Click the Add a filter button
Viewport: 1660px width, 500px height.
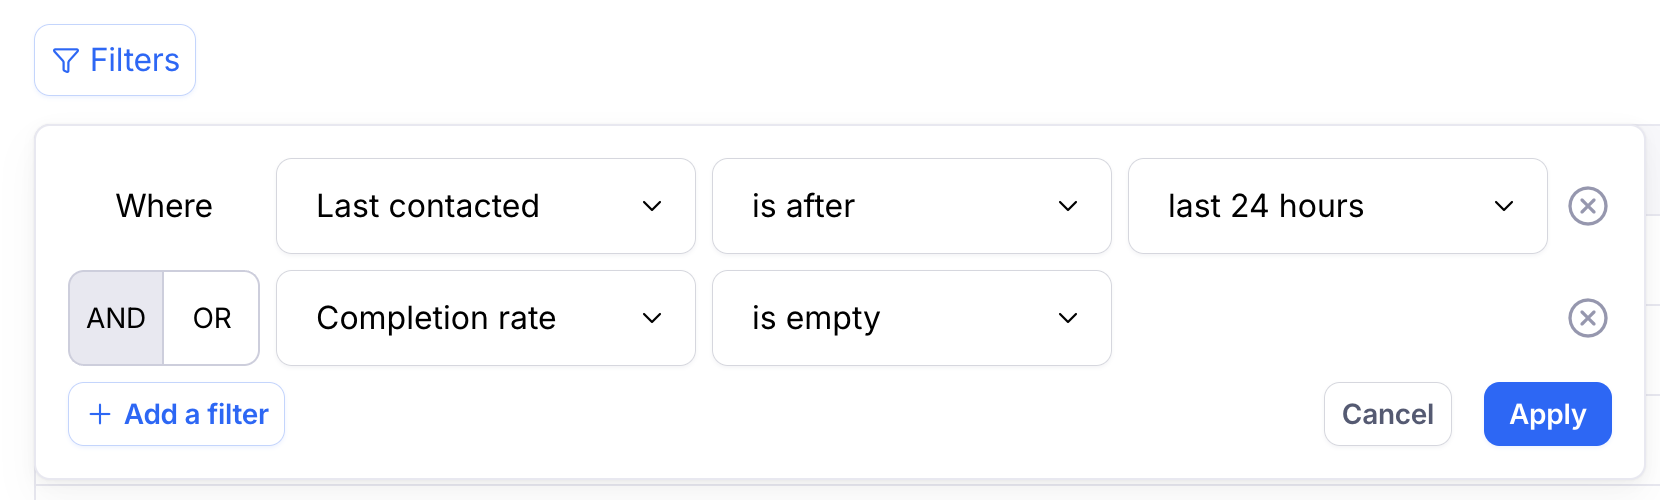click(177, 414)
